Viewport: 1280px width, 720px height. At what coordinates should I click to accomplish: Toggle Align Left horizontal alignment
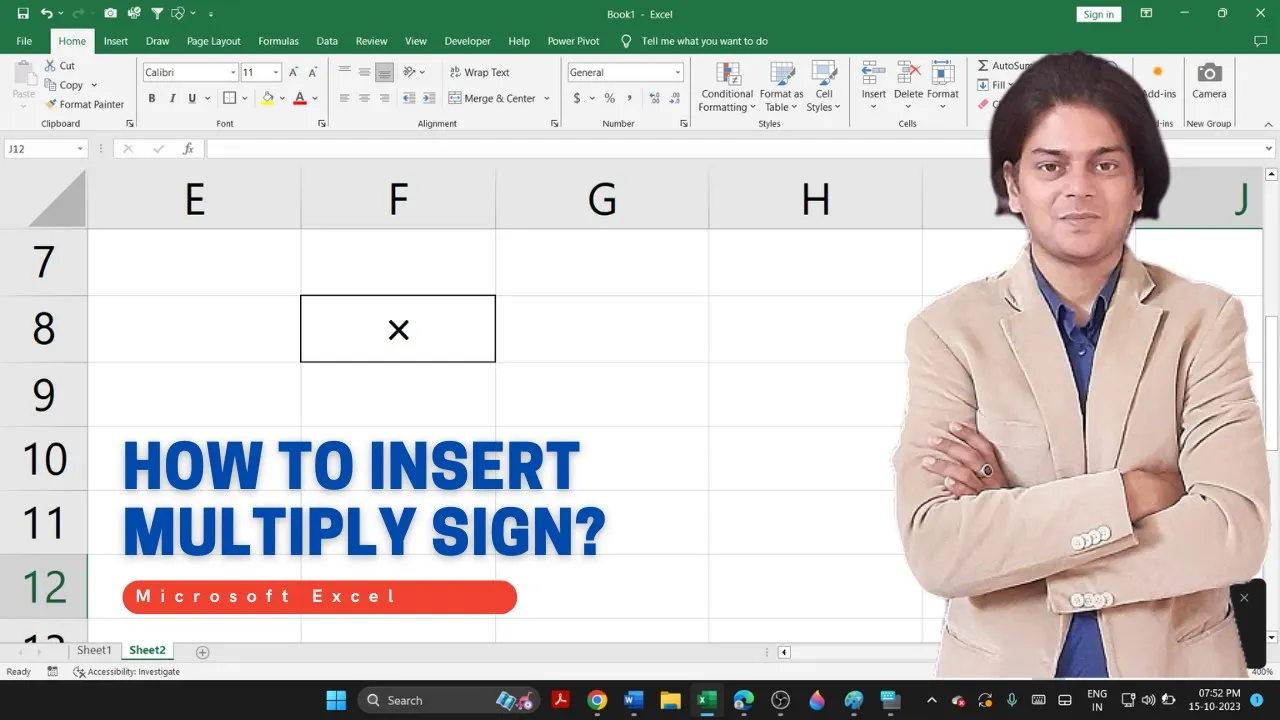tap(344, 98)
